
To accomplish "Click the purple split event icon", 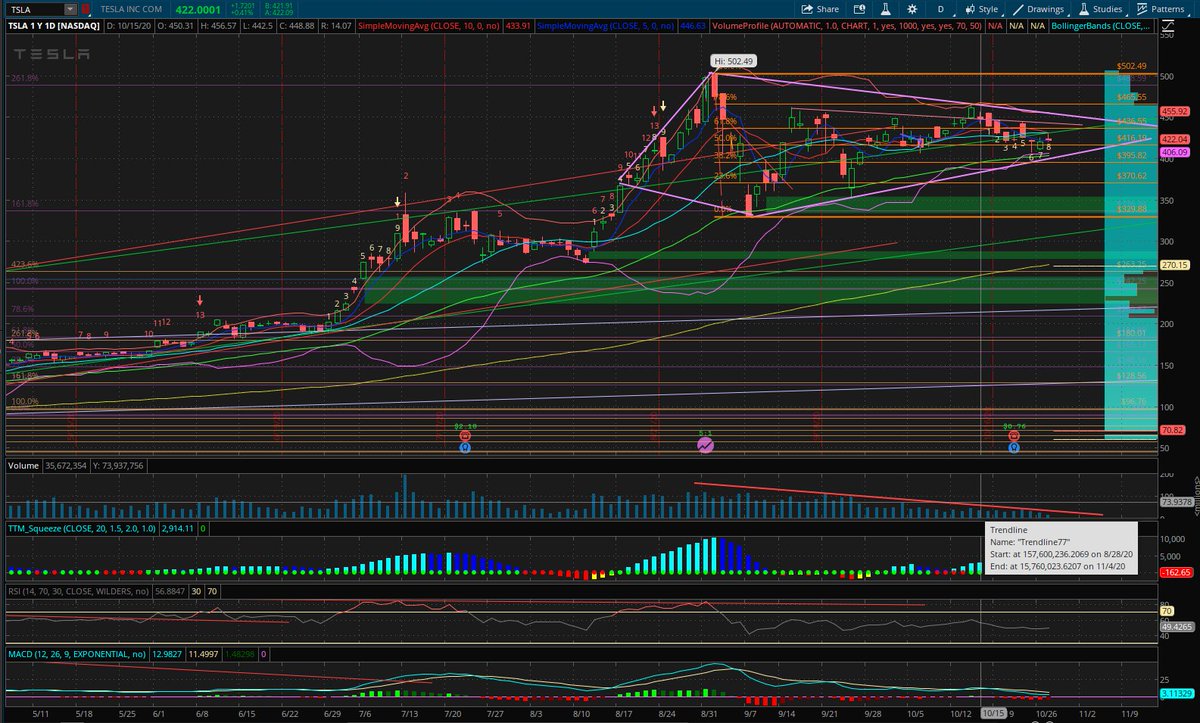I will [706, 445].
